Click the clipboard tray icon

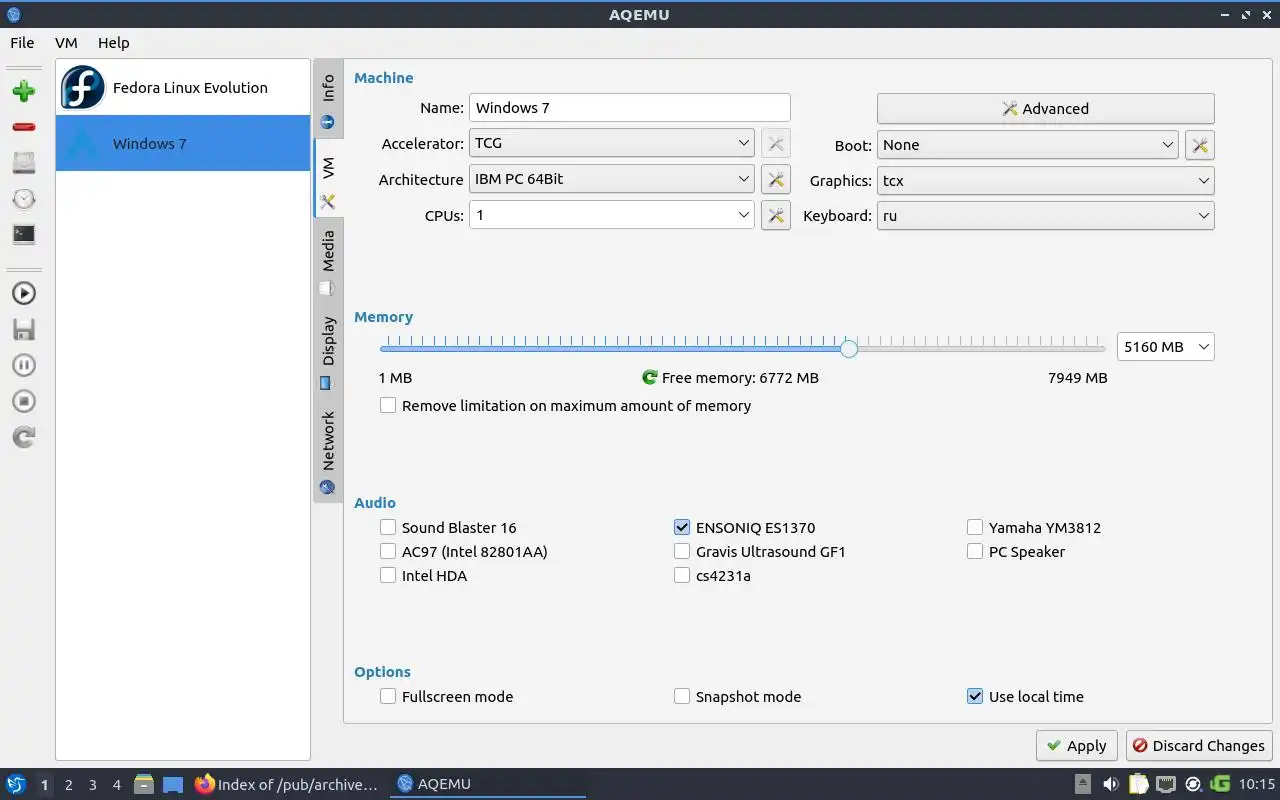tap(1139, 784)
